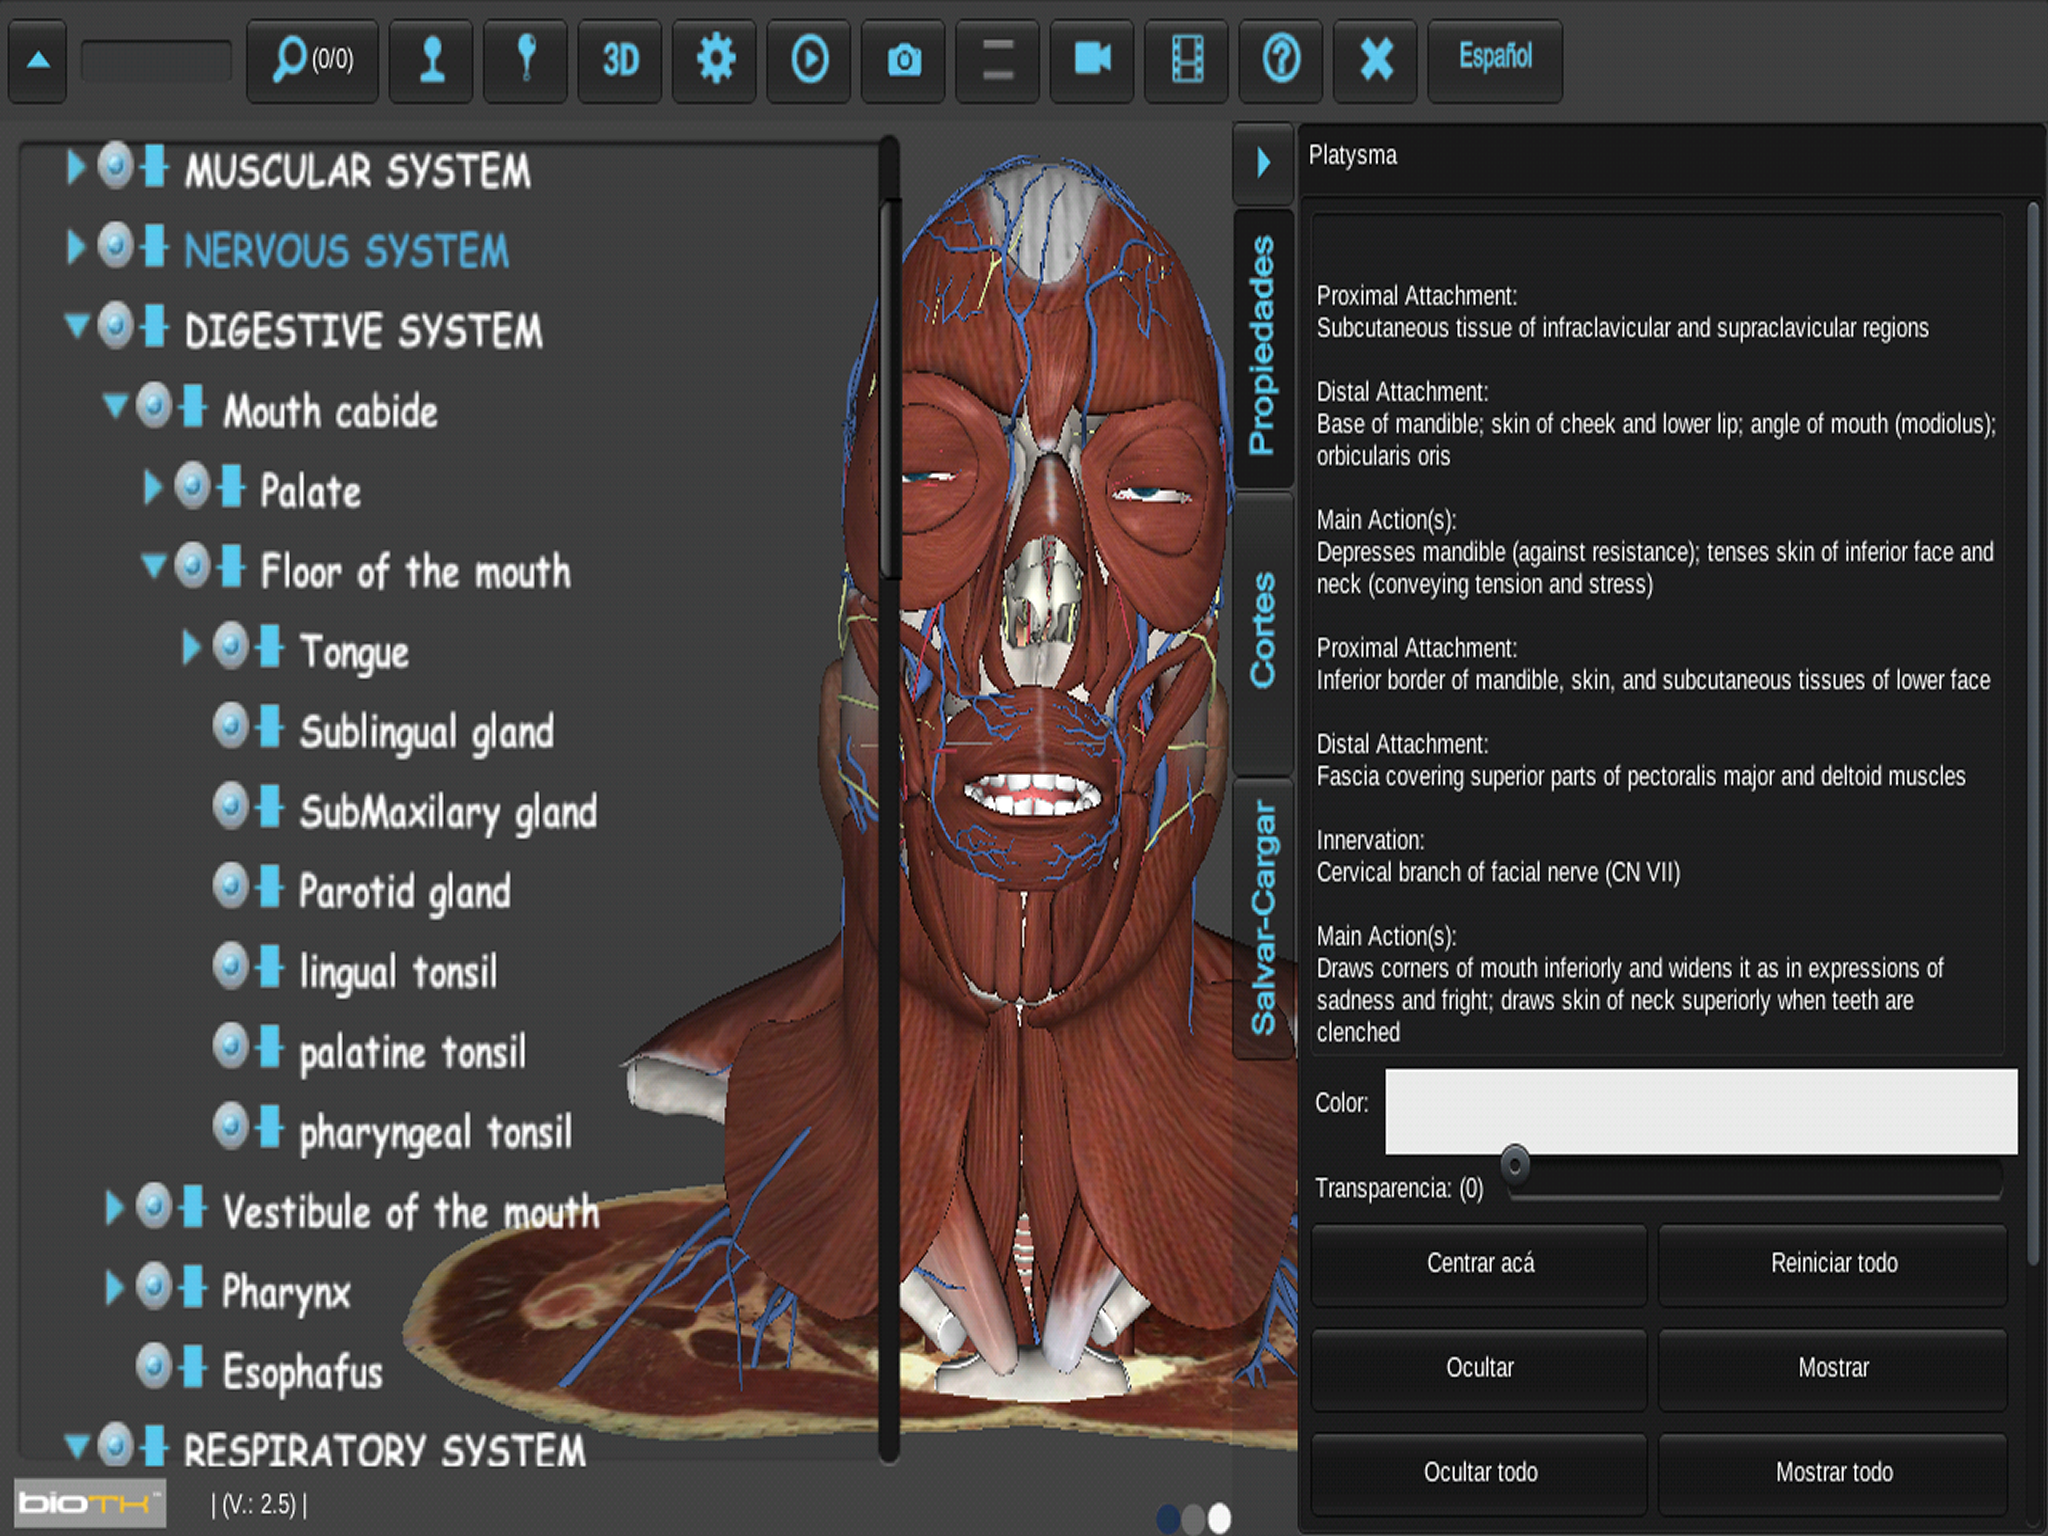Screen dimensions: 2048x1536
Task: Toggle visibility eye for Sublingual gland
Action: click(231, 727)
